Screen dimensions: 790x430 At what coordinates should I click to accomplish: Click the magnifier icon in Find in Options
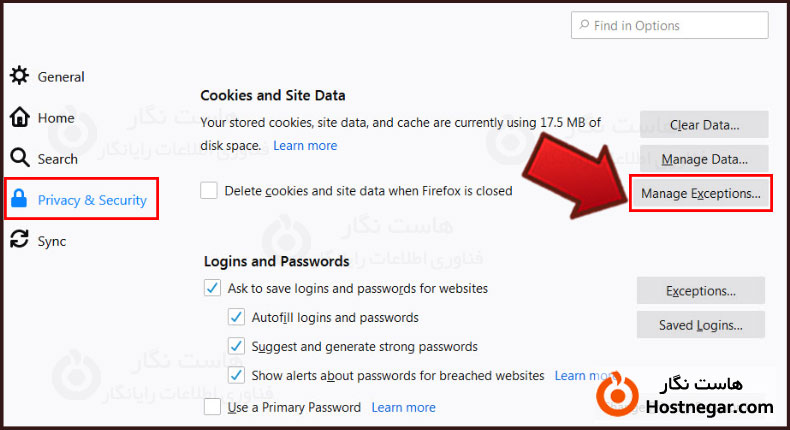coord(583,26)
